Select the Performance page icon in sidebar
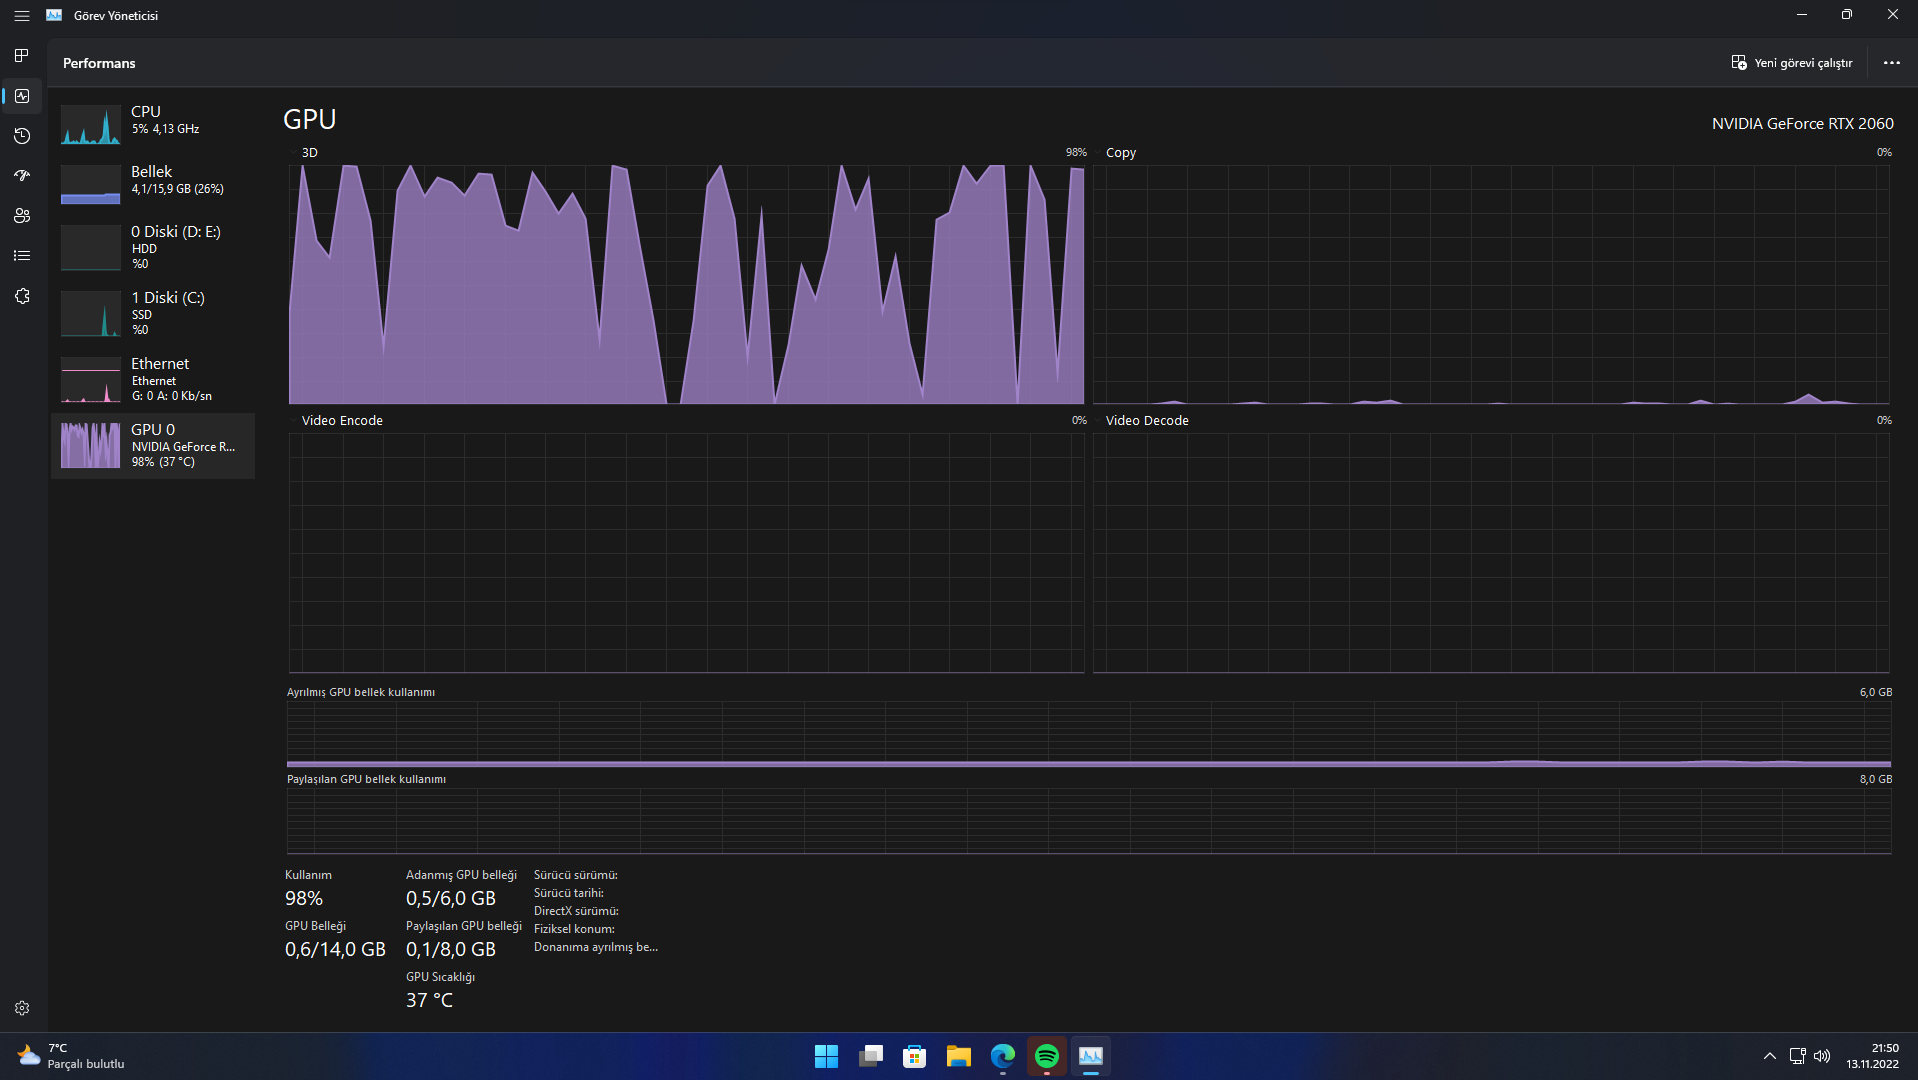 click(22, 96)
